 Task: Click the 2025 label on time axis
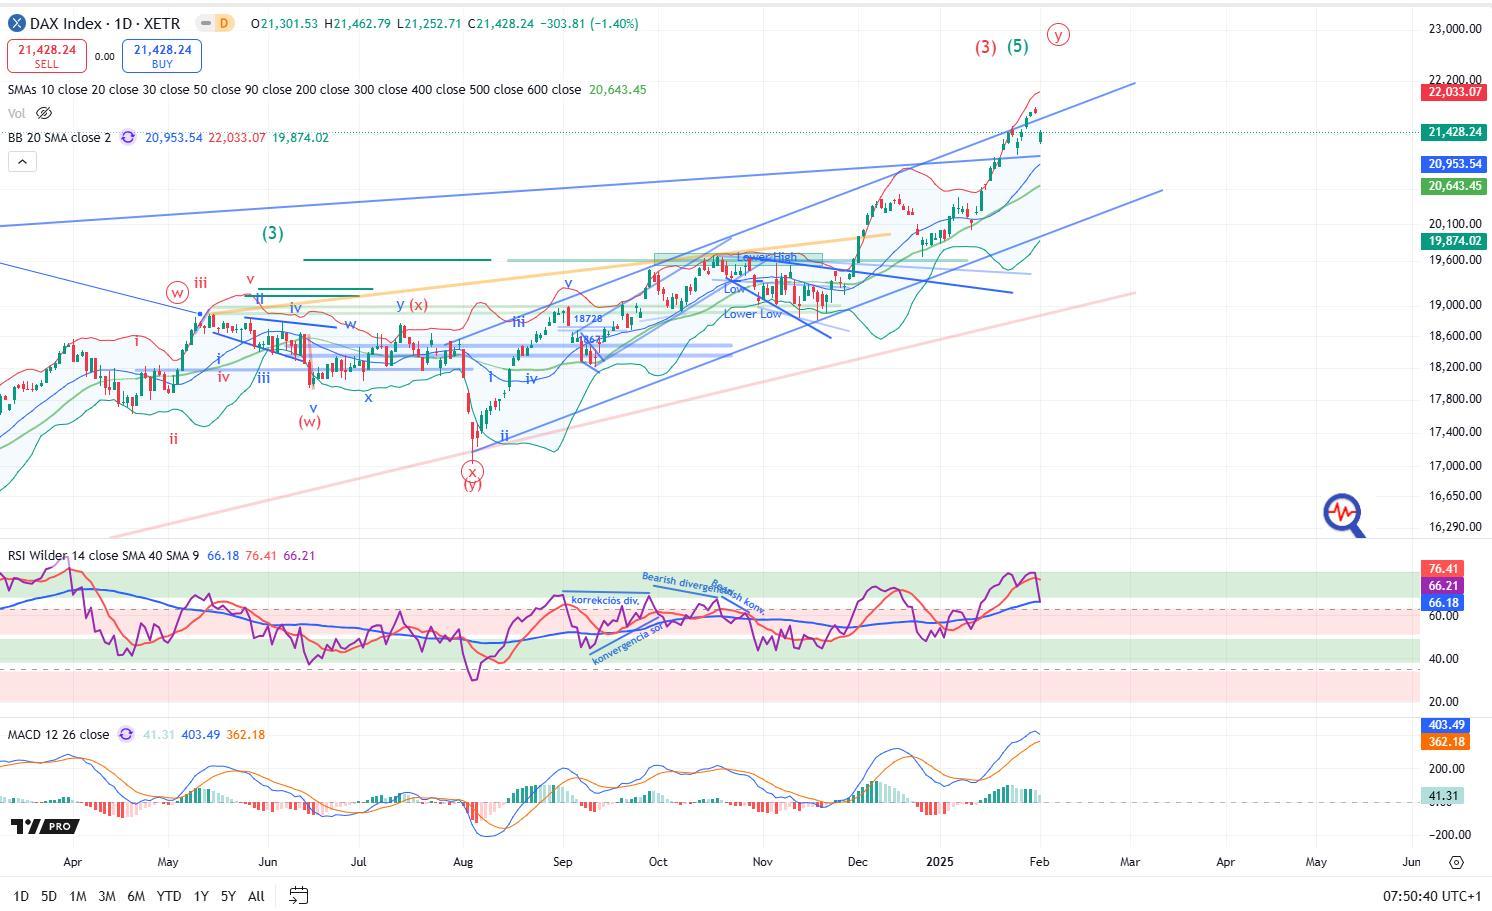tap(941, 862)
